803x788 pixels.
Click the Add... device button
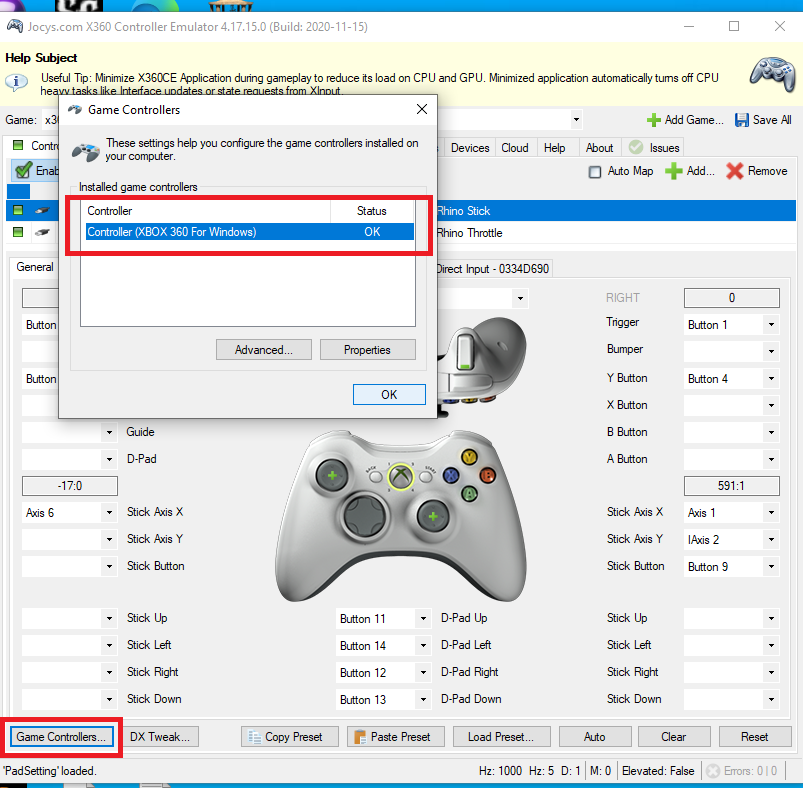689,171
